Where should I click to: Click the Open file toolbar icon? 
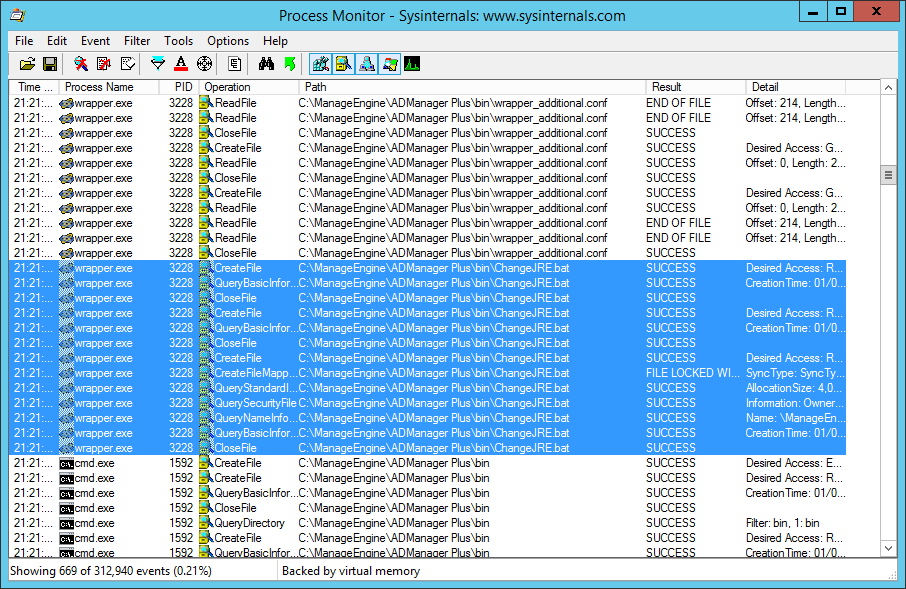(x=27, y=64)
